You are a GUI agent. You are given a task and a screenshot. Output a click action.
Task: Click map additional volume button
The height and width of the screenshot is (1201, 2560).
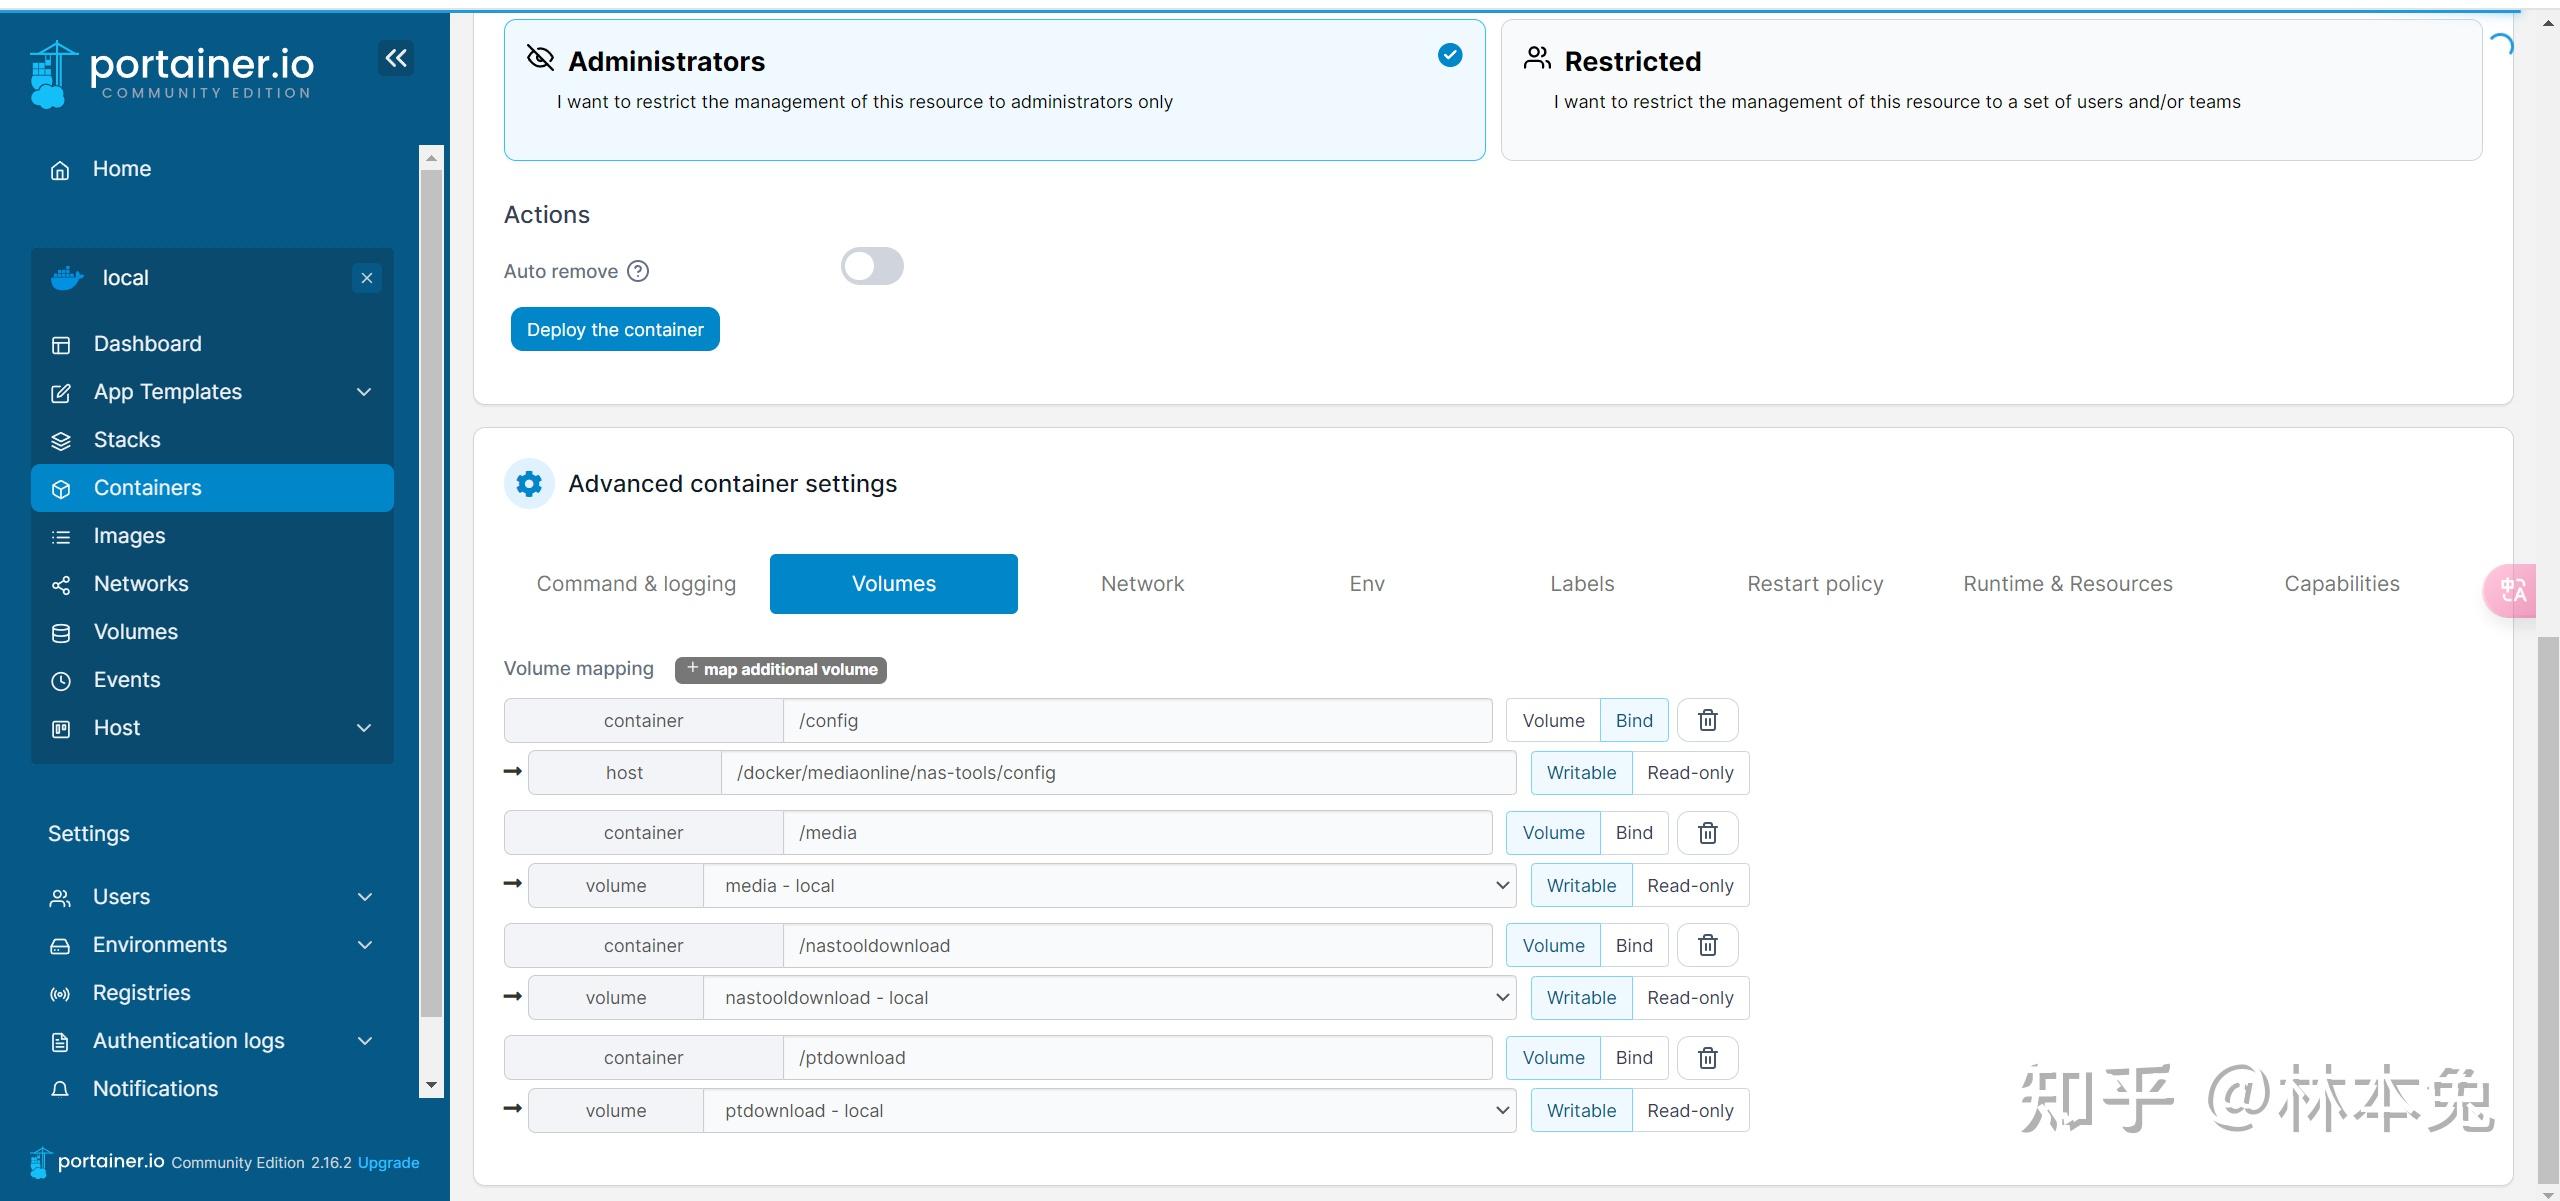780,670
